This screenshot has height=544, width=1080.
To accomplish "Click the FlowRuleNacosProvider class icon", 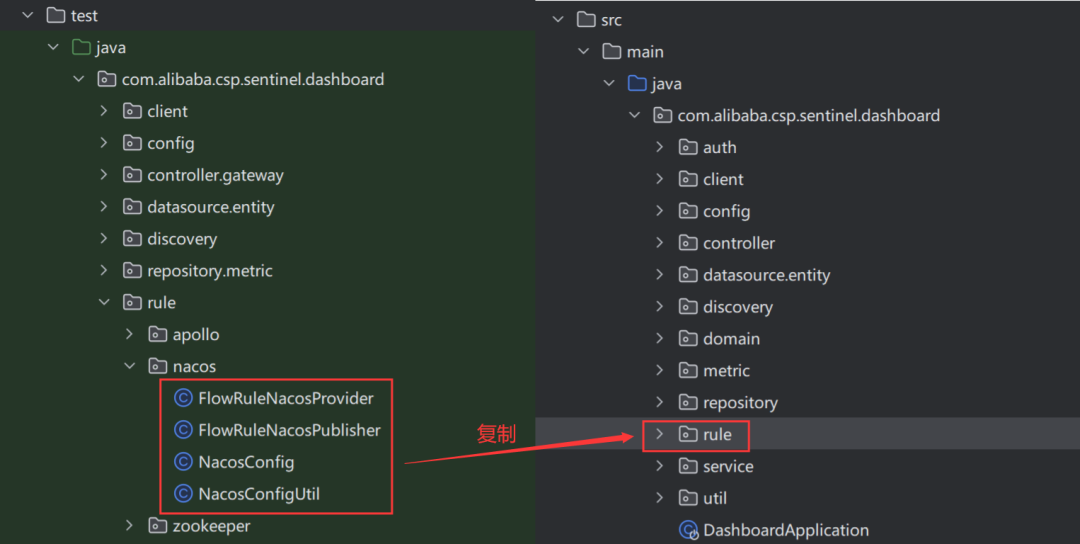I will [x=183, y=398].
